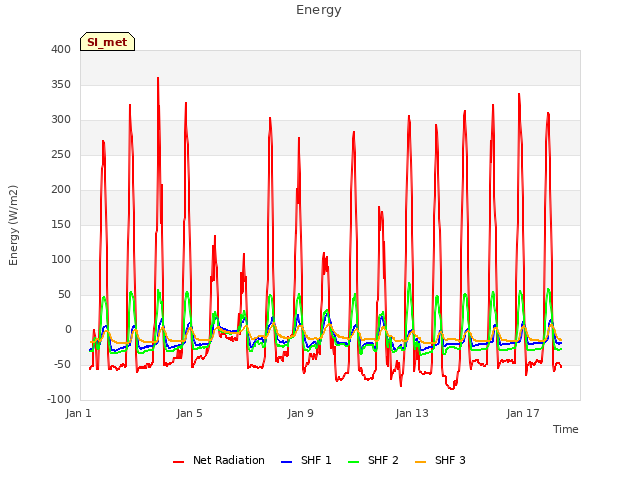Click the Jan 17 x-axis label
This screenshot has width=640, height=480.
tap(523, 413)
